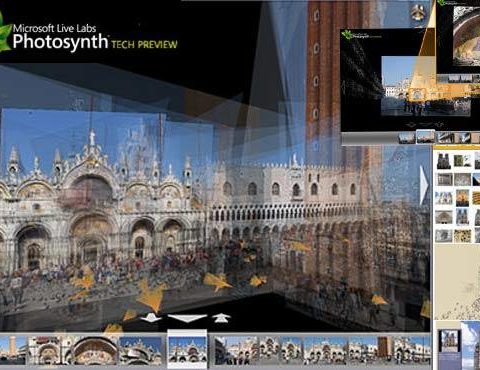The width and height of the screenshot is (480, 370).
Task: Click the framed cathedral thumbnail in the bottom-right panel
Action: 449,341
